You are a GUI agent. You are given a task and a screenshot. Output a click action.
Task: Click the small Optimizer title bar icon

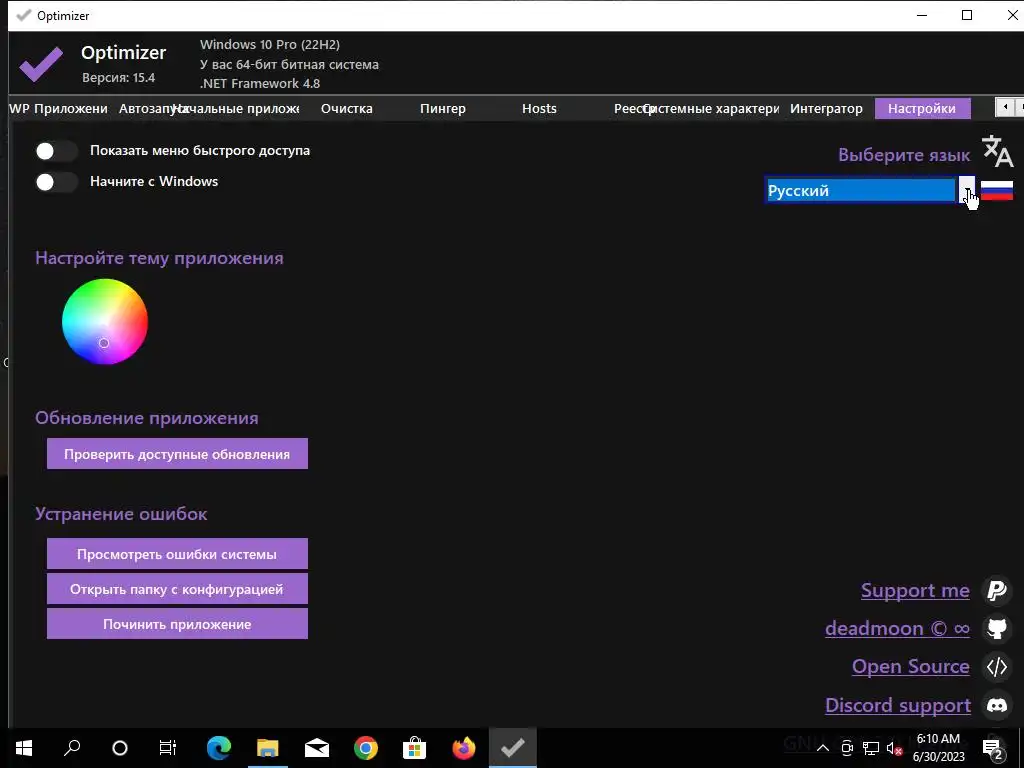point(24,15)
